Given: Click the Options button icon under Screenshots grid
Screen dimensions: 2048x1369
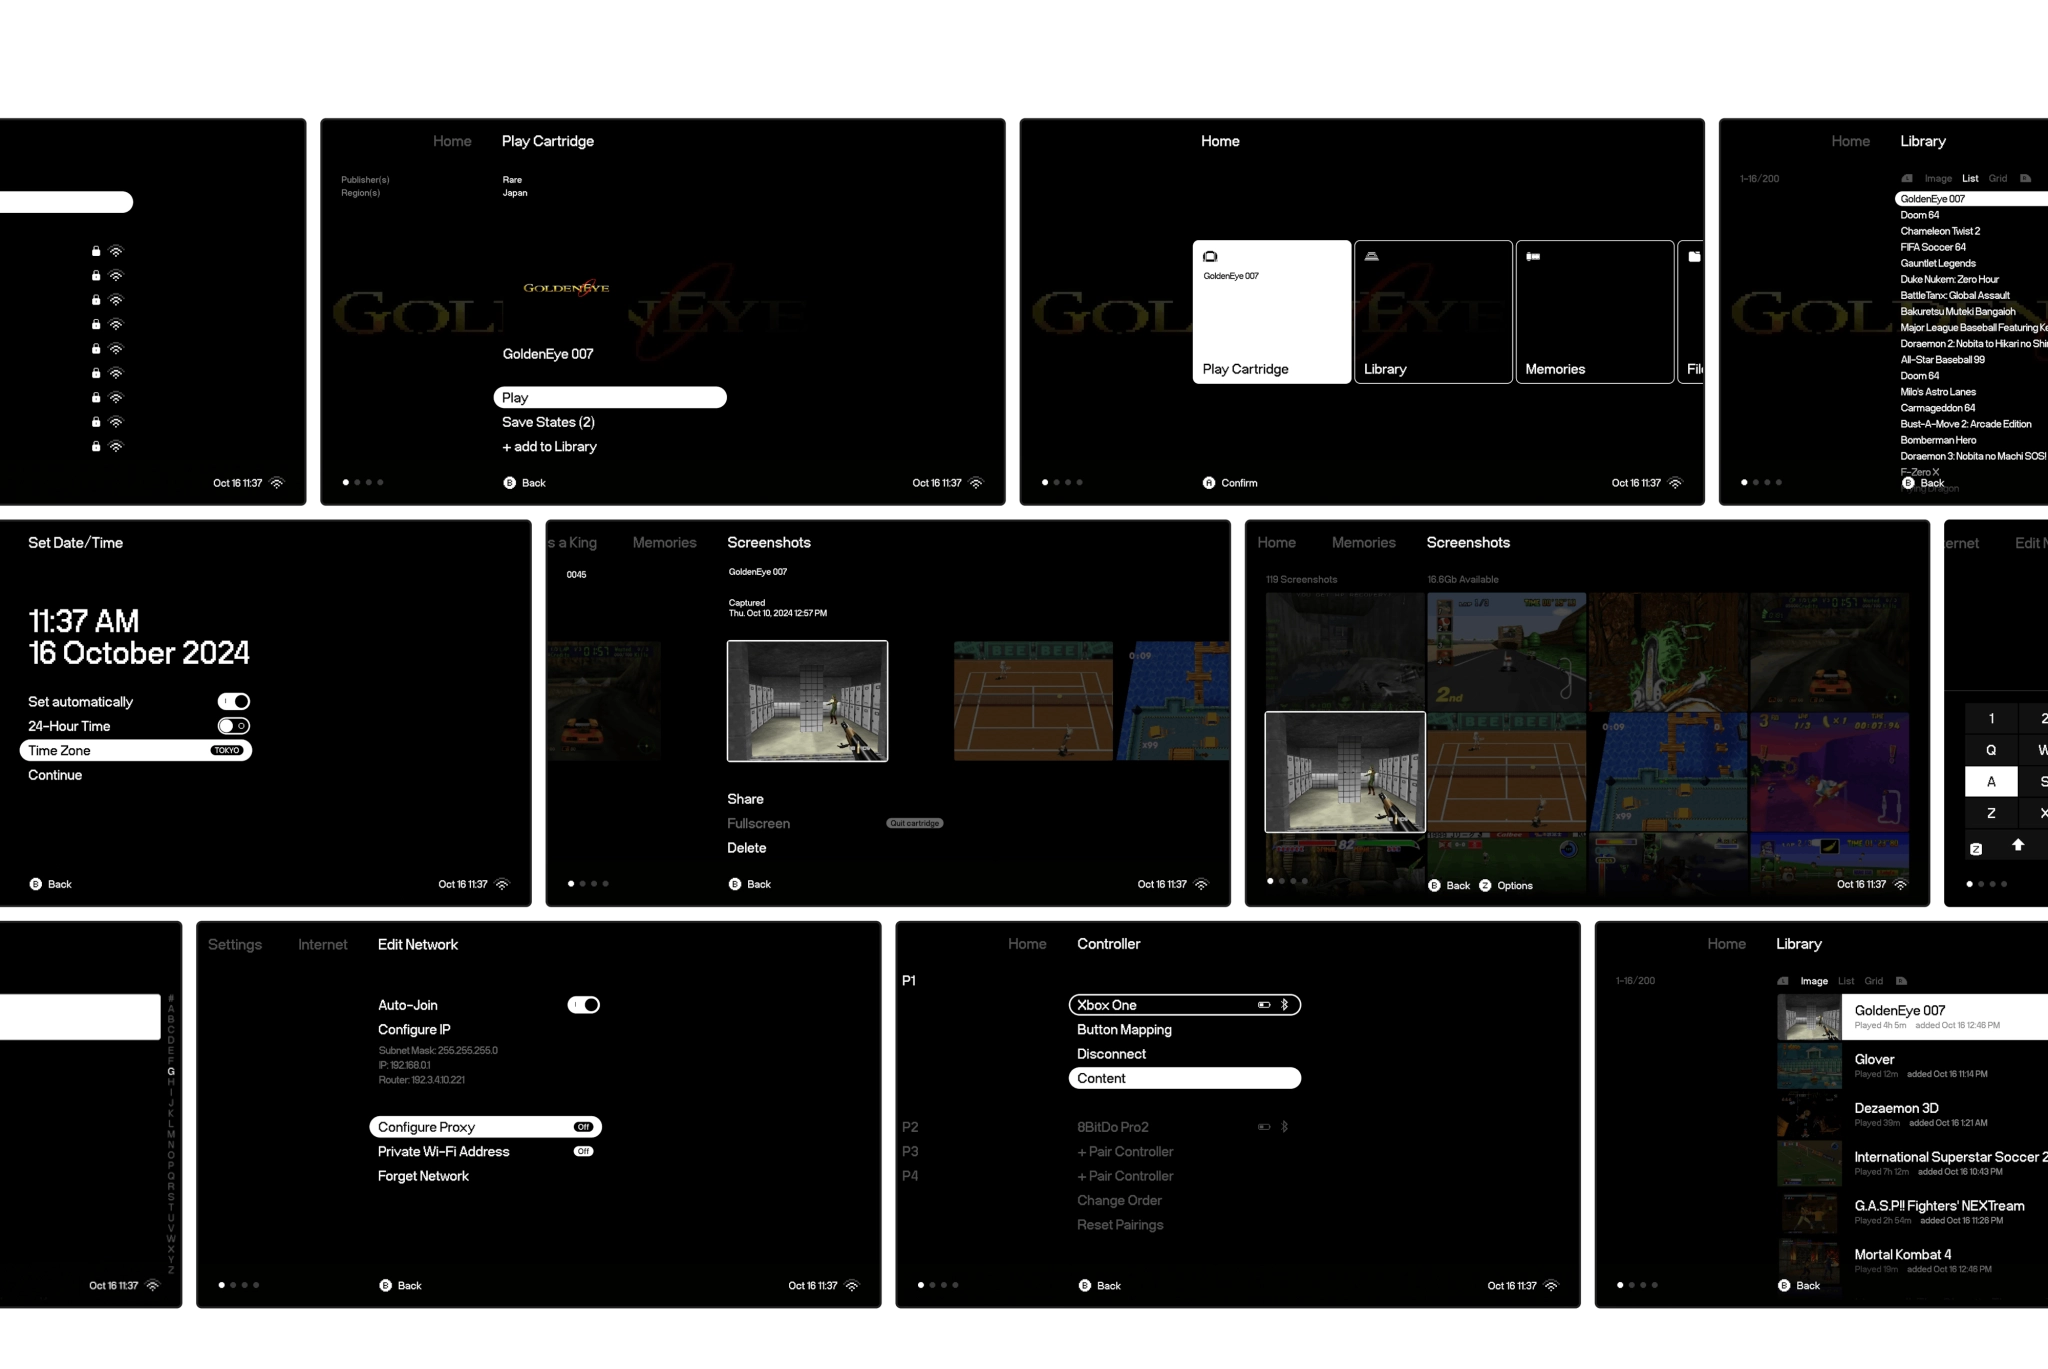Looking at the screenshot, I should [1485, 885].
